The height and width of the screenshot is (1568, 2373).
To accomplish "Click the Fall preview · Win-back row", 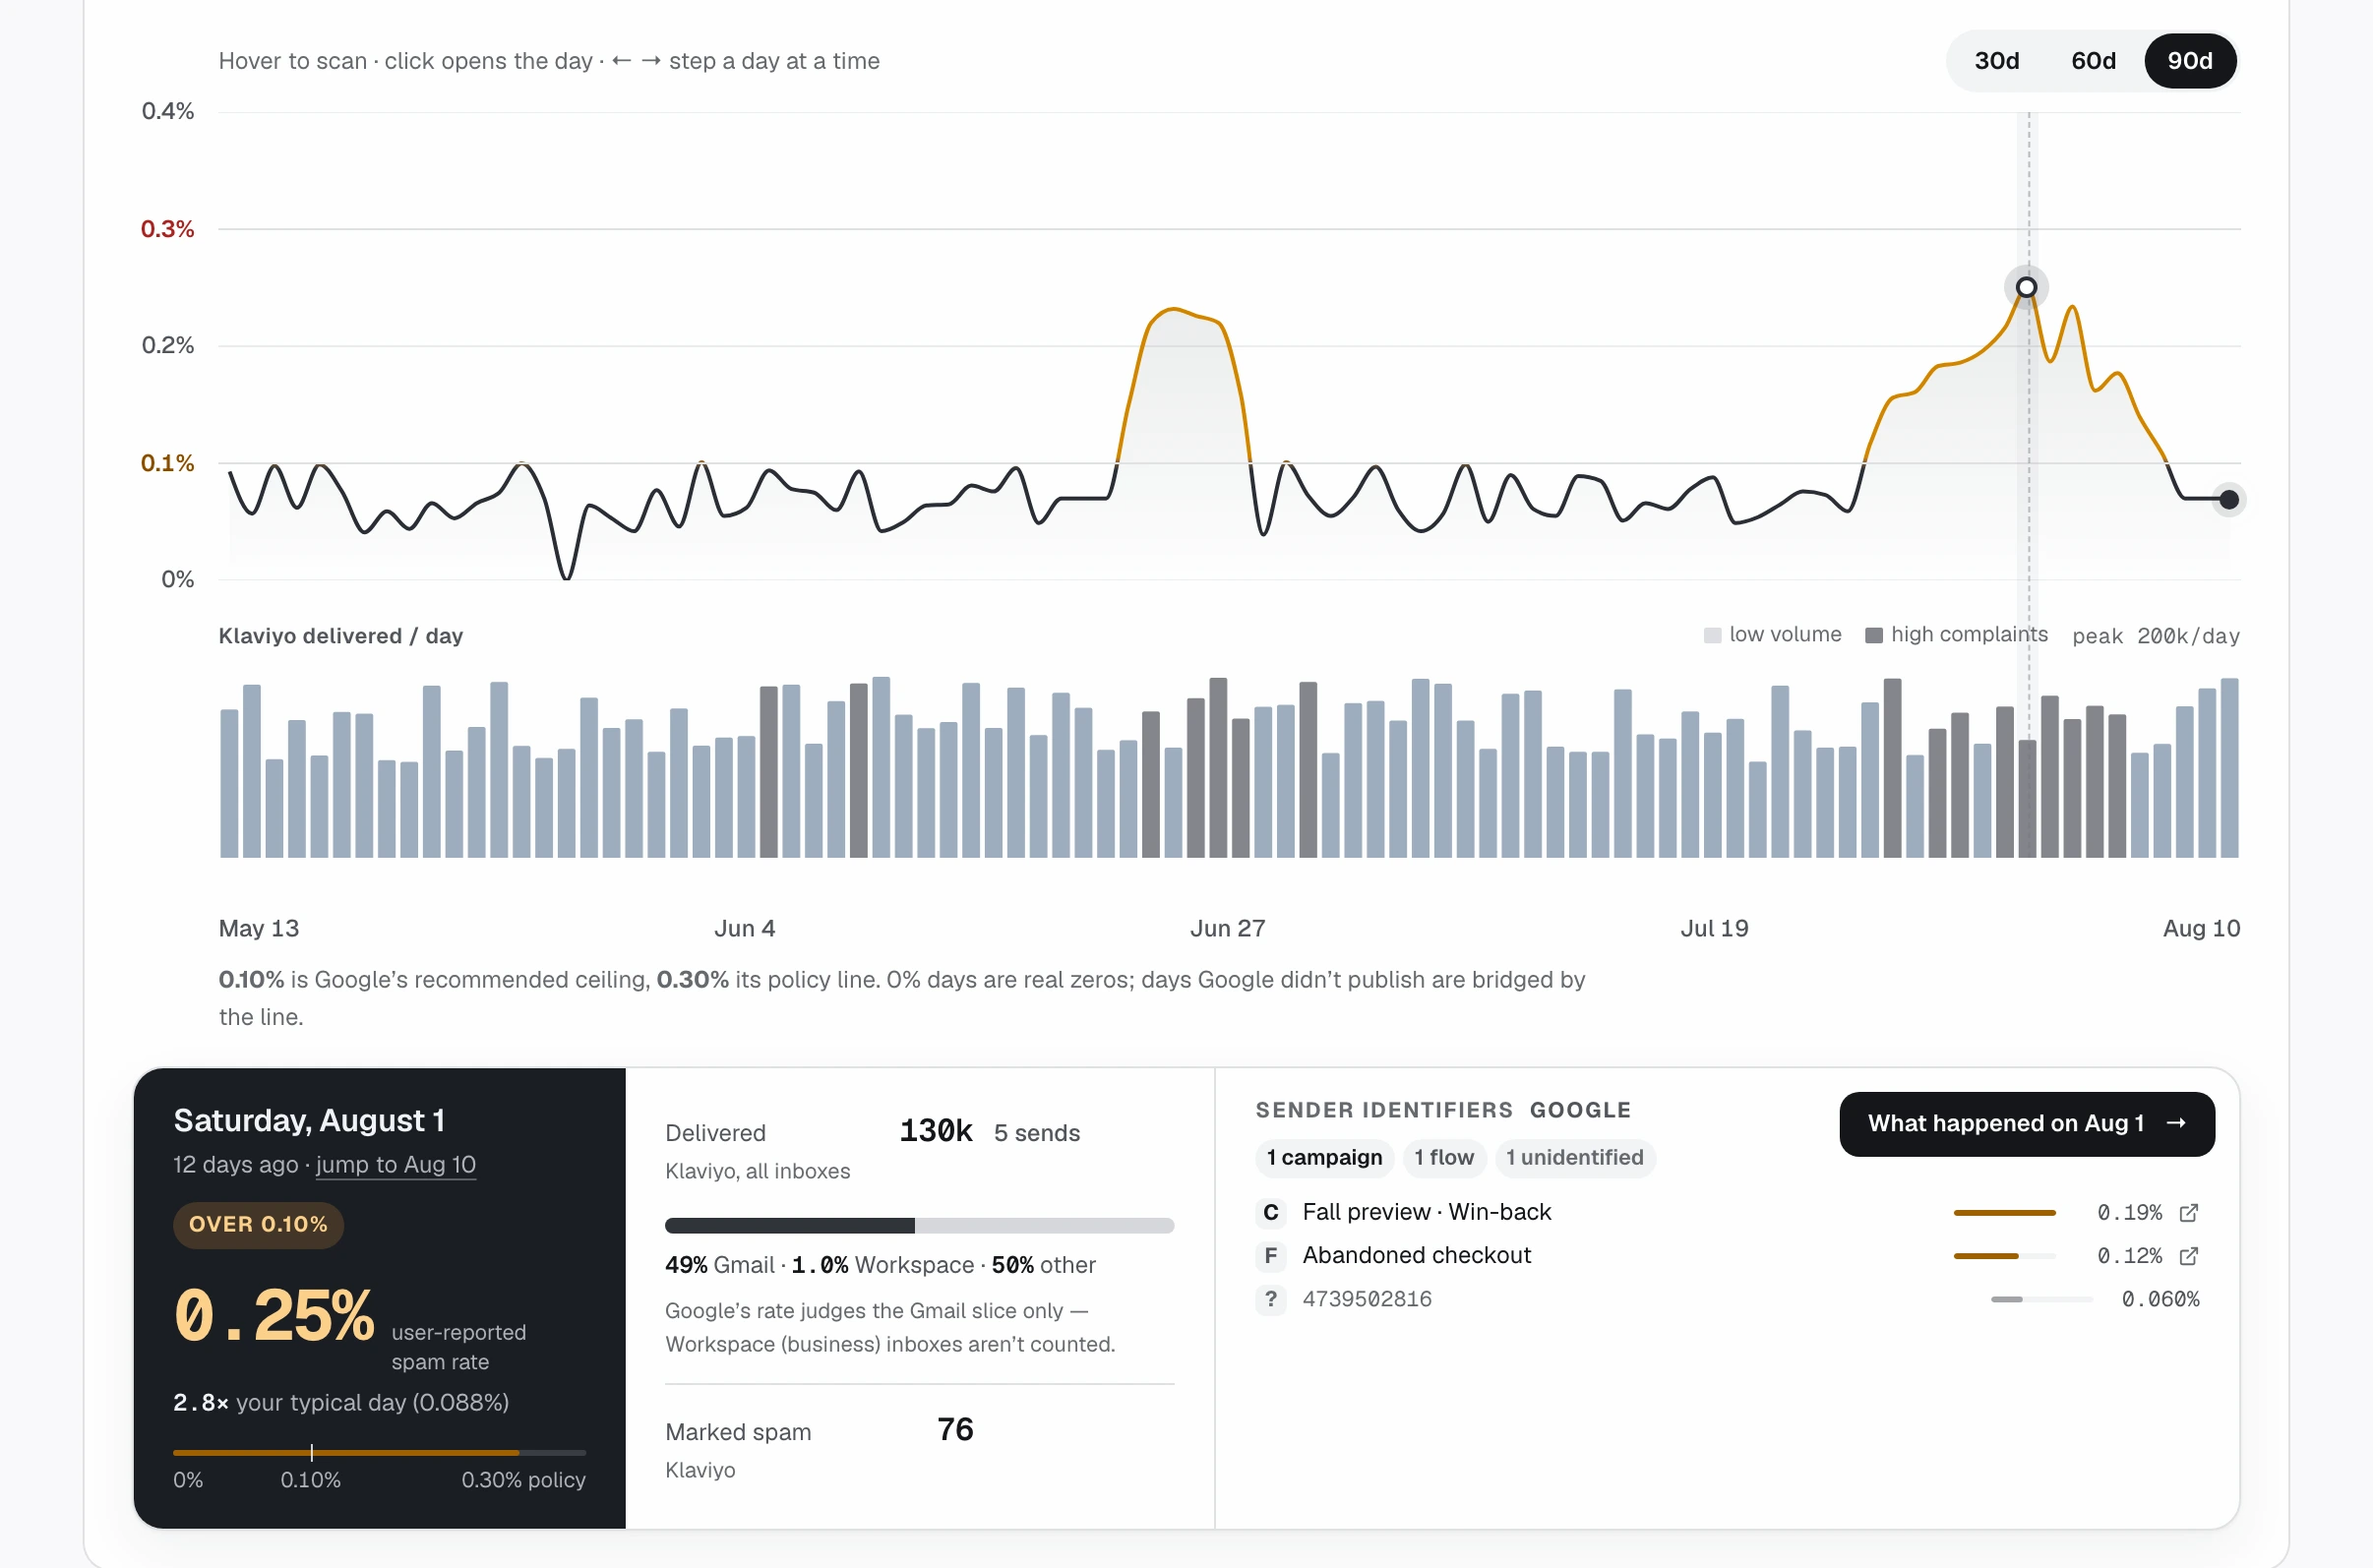I will [x=1727, y=1213].
